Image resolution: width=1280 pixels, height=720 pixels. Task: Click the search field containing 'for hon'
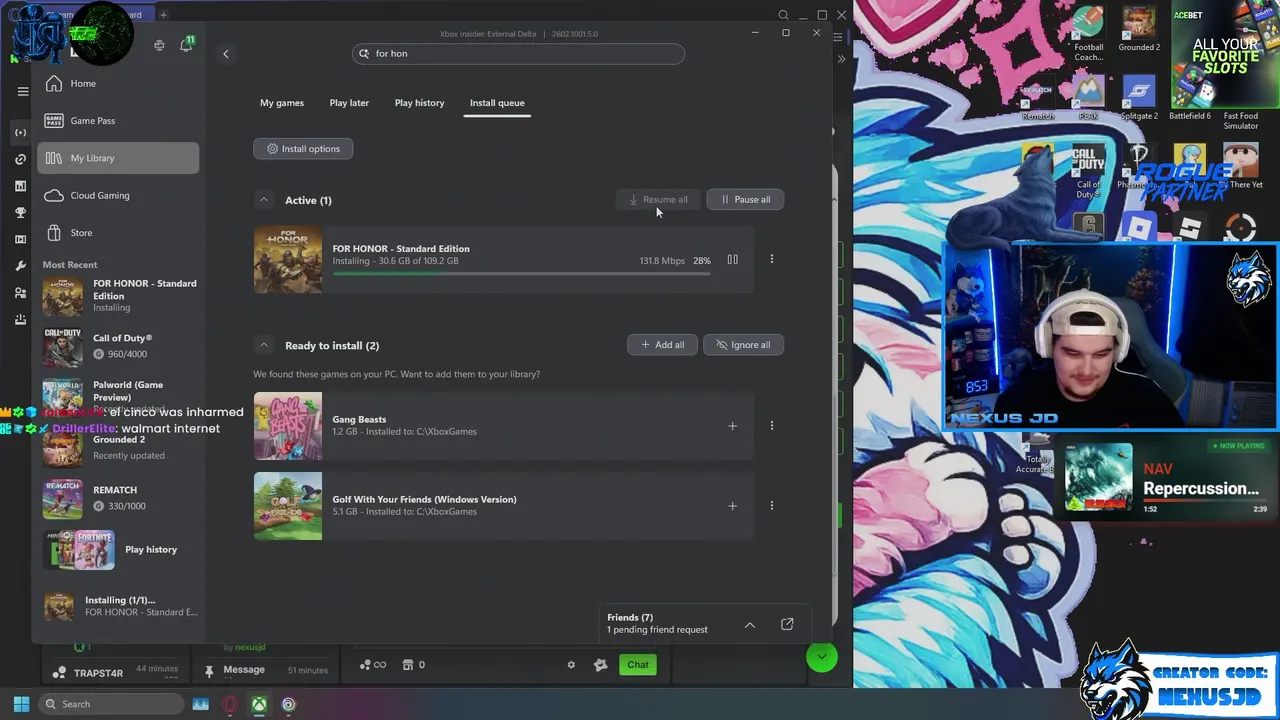(x=518, y=53)
